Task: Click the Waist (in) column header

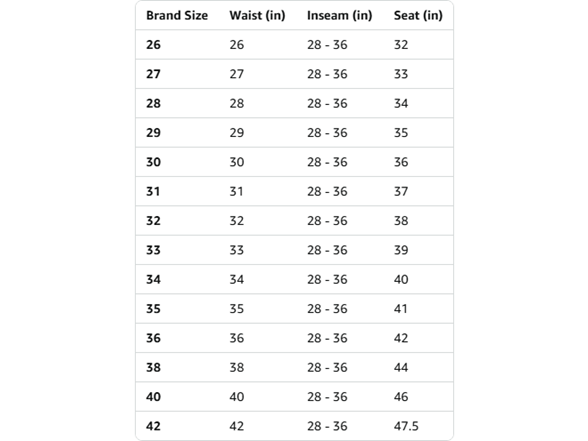Action: pyautogui.click(x=257, y=15)
